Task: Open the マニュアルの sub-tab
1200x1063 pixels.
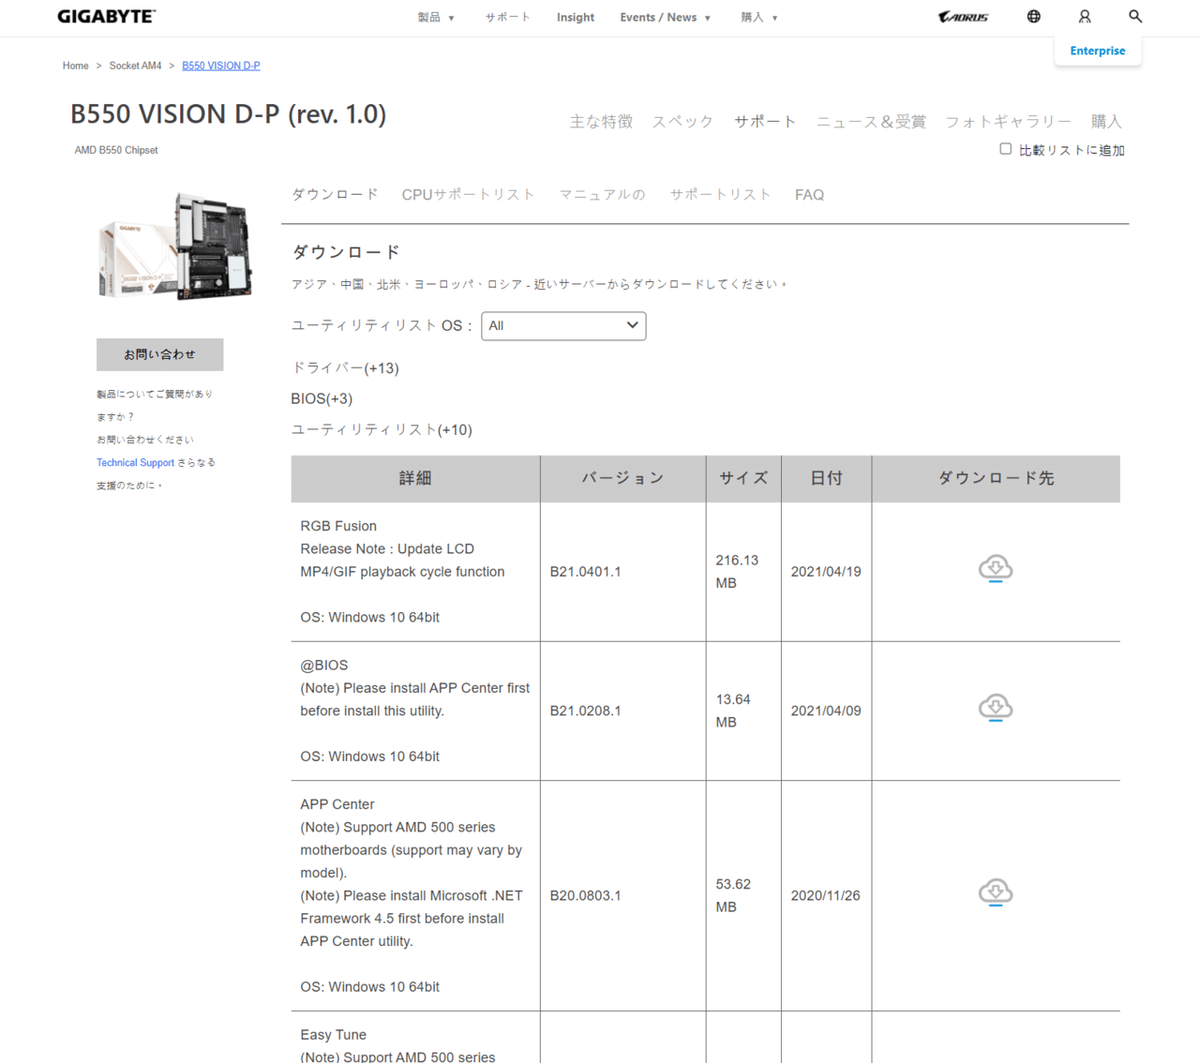Action: coord(602,194)
